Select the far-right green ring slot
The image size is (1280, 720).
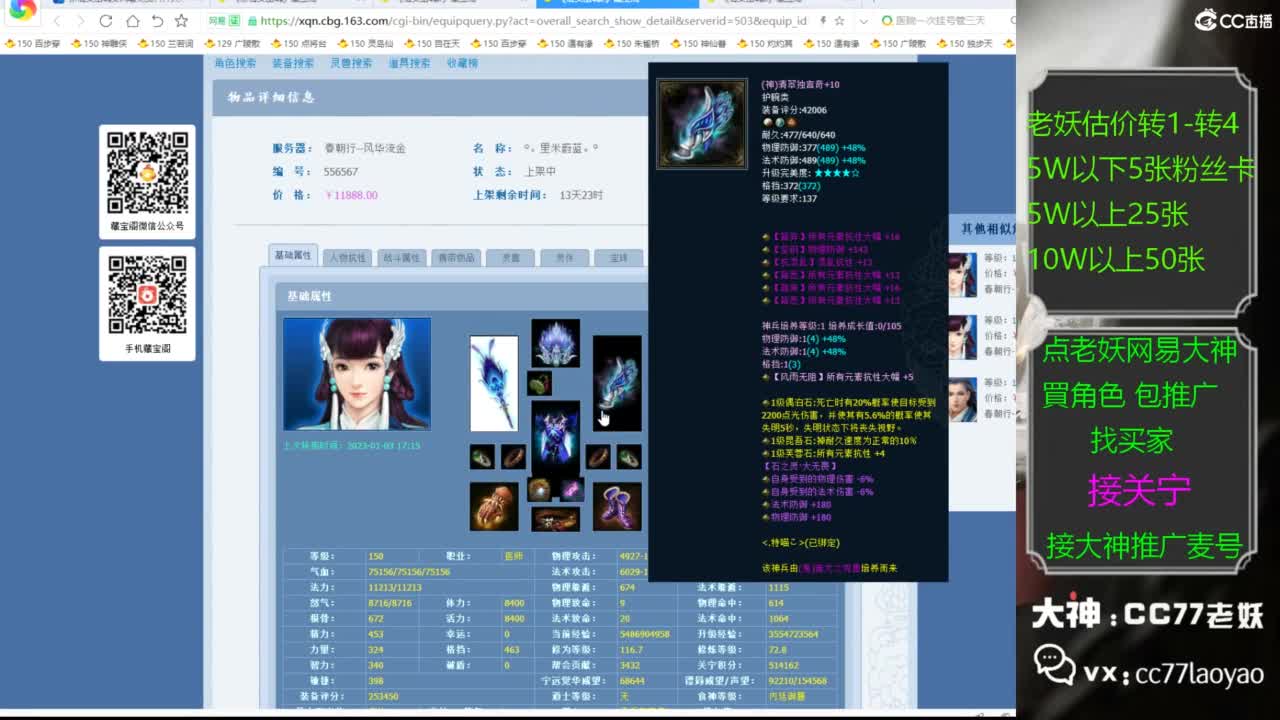pyautogui.click(x=629, y=457)
